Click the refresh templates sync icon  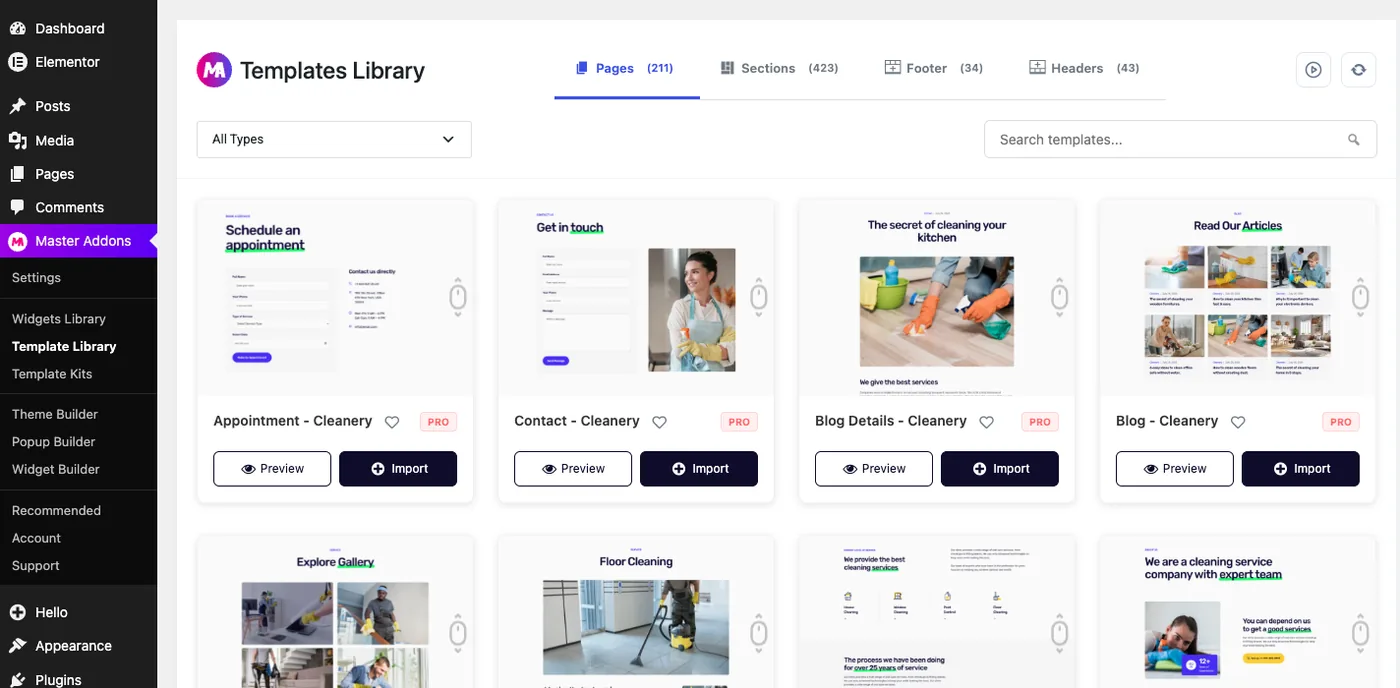1358,70
